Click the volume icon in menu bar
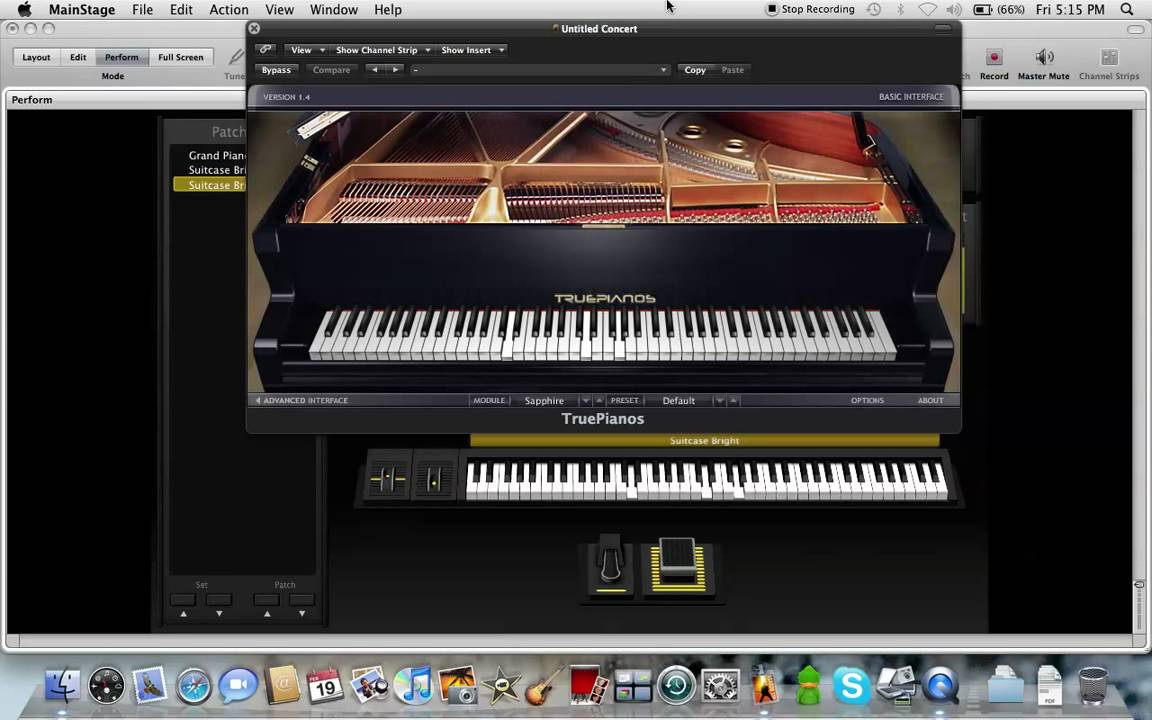This screenshot has height=720, width=1152. pos(954,10)
